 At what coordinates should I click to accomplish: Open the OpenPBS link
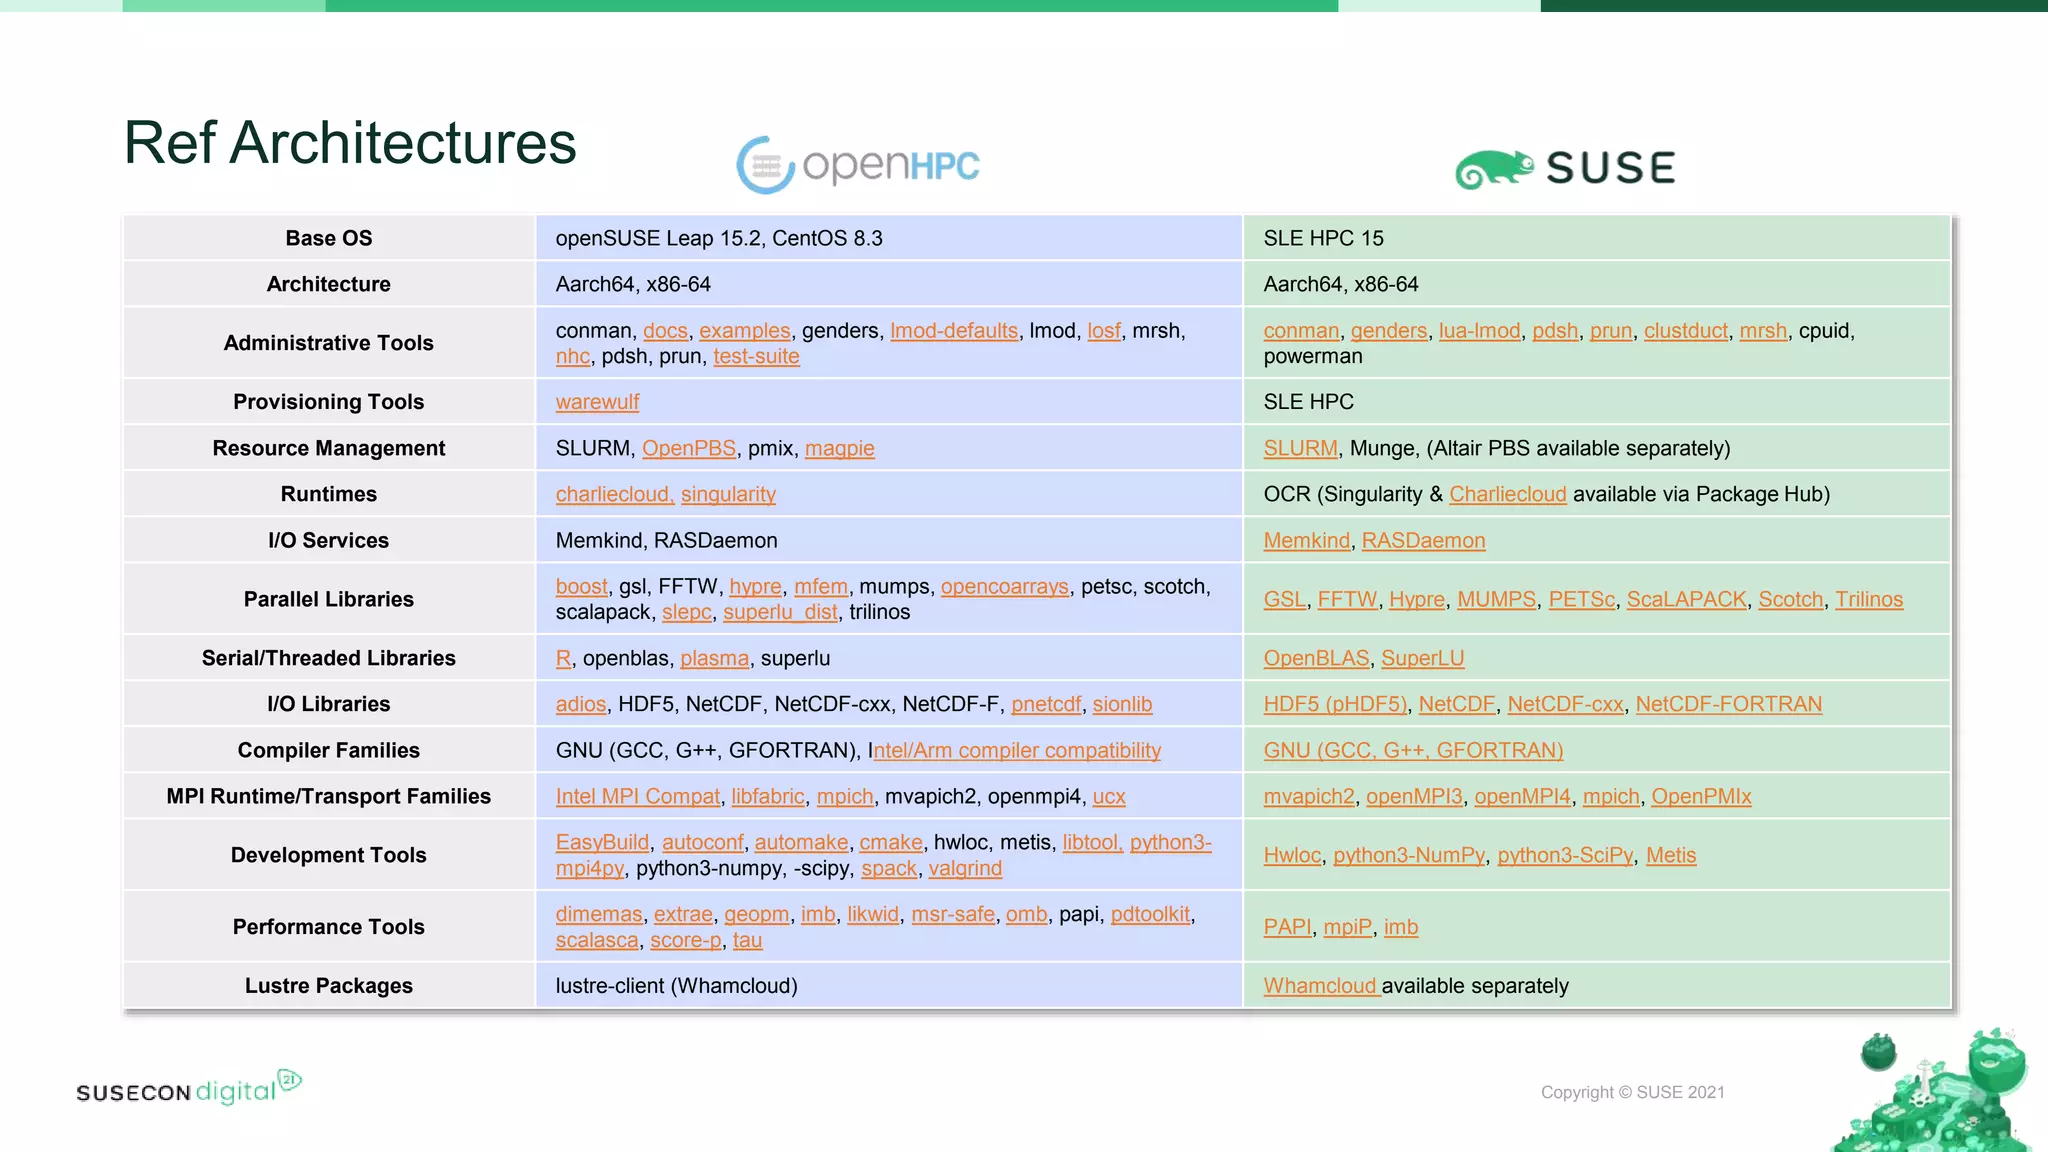point(689,448)
